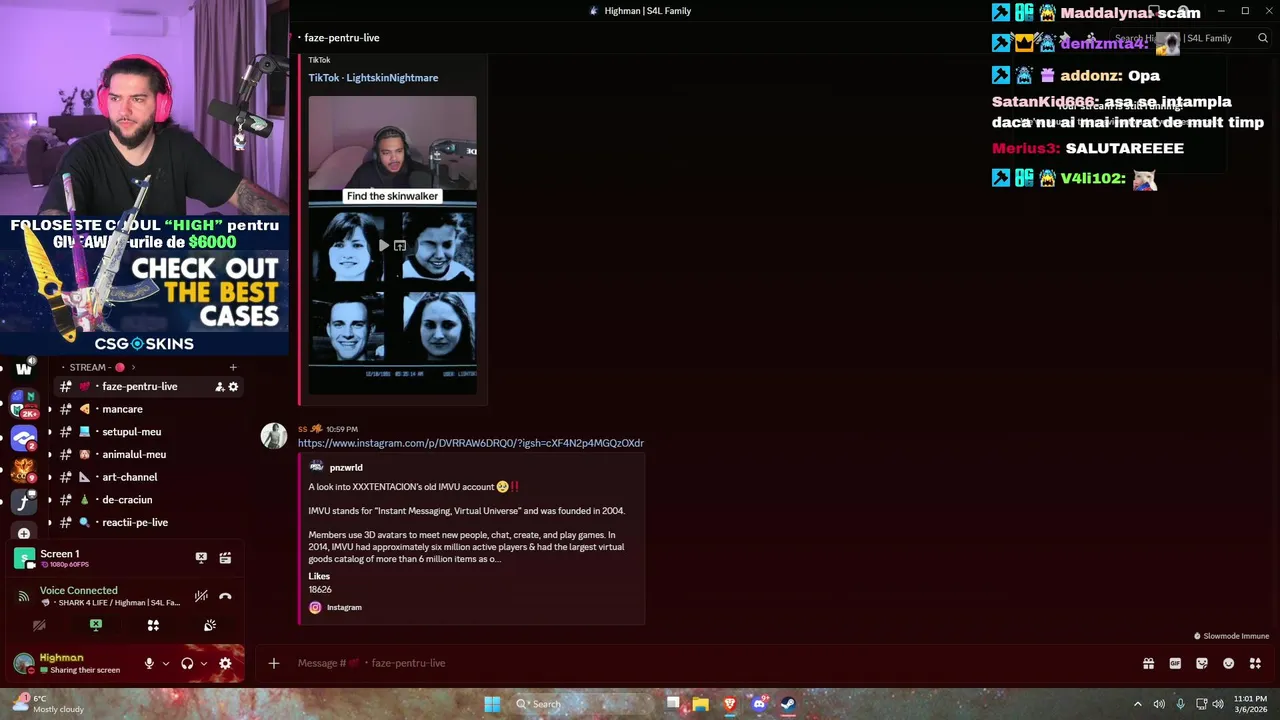Viewport: 1280px width, 720px height.
Task: Open the animalul-meu channel
Action: 146,454
